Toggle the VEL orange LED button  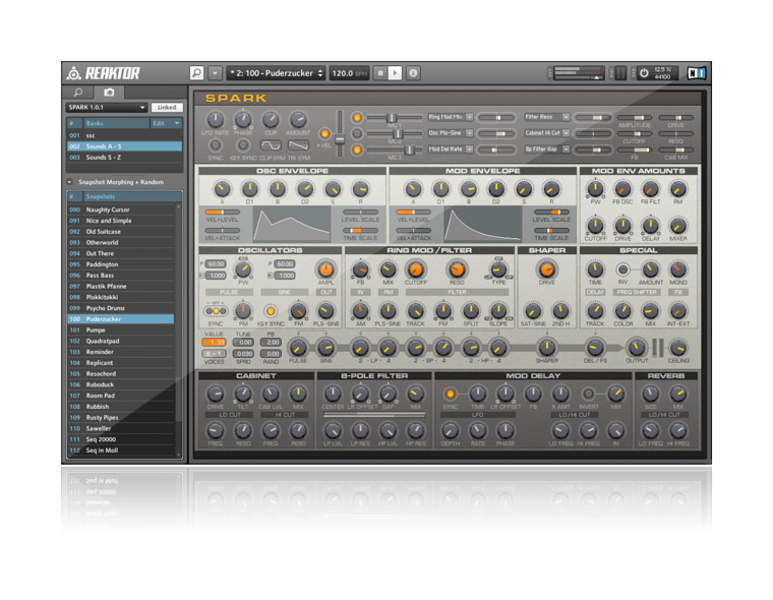click(324, 134)
